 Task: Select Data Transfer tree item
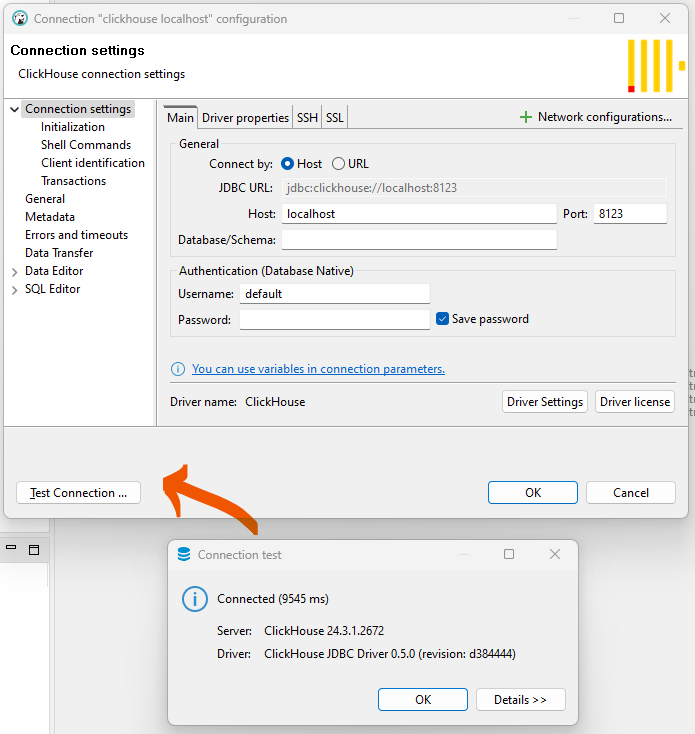click(59, 253)
